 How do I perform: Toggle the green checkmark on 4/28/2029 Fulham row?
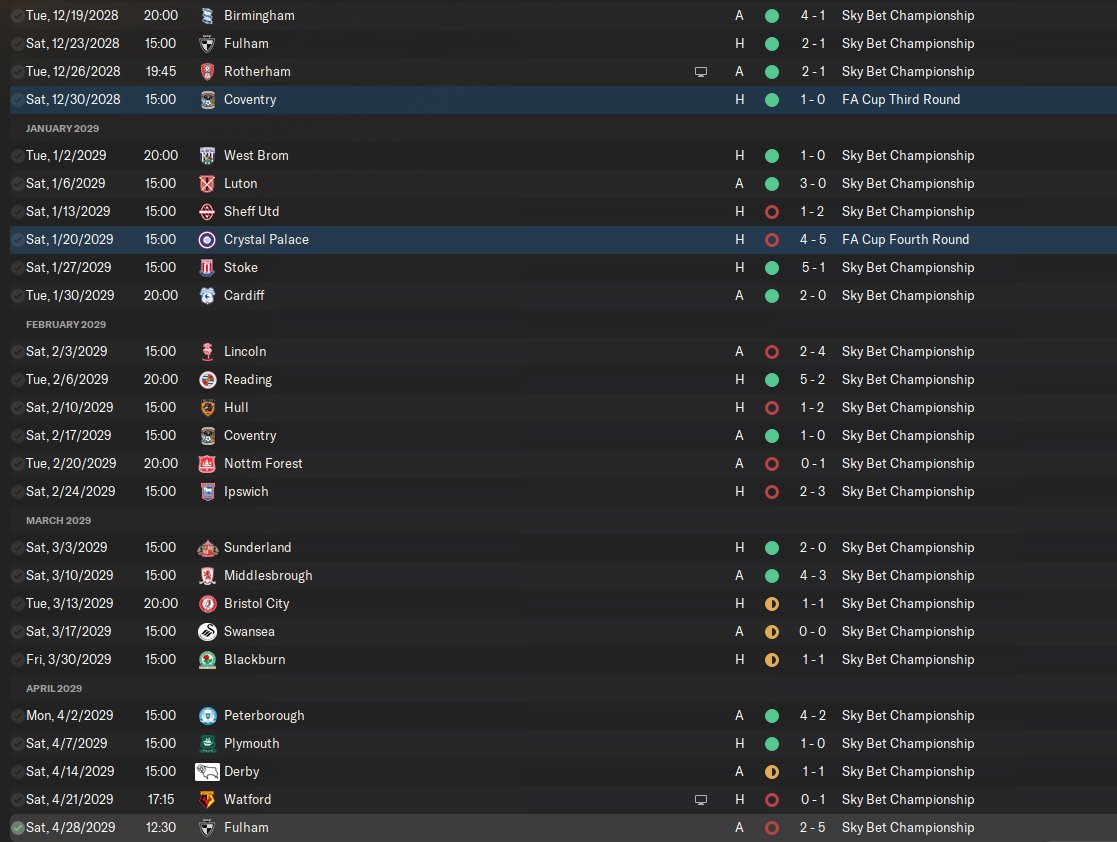point(17,828)
